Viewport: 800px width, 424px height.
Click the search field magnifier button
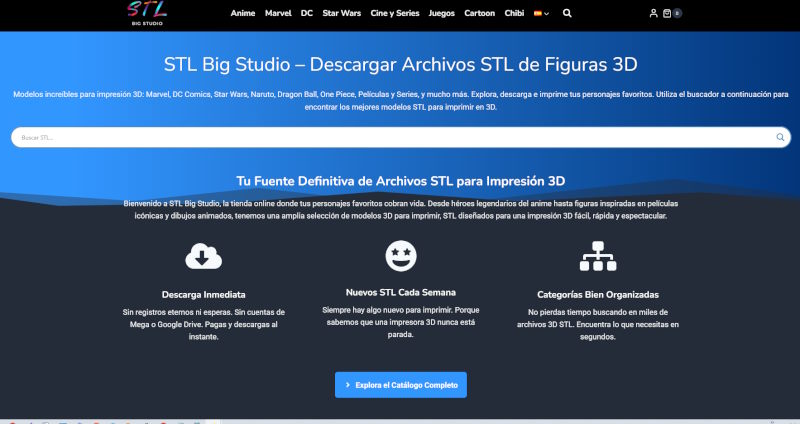780,137
